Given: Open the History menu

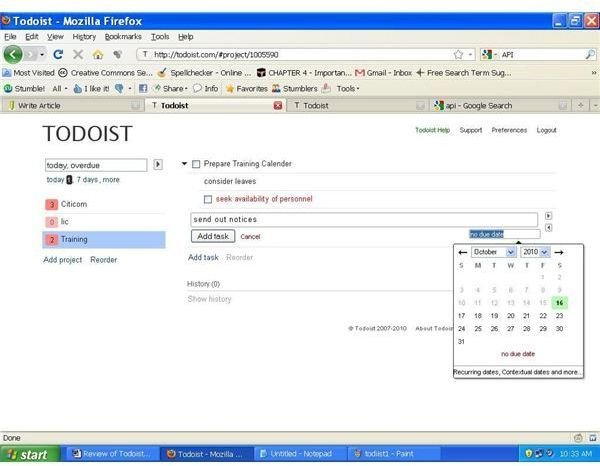Looking at the screenshot, I should [x=84, y=37].
